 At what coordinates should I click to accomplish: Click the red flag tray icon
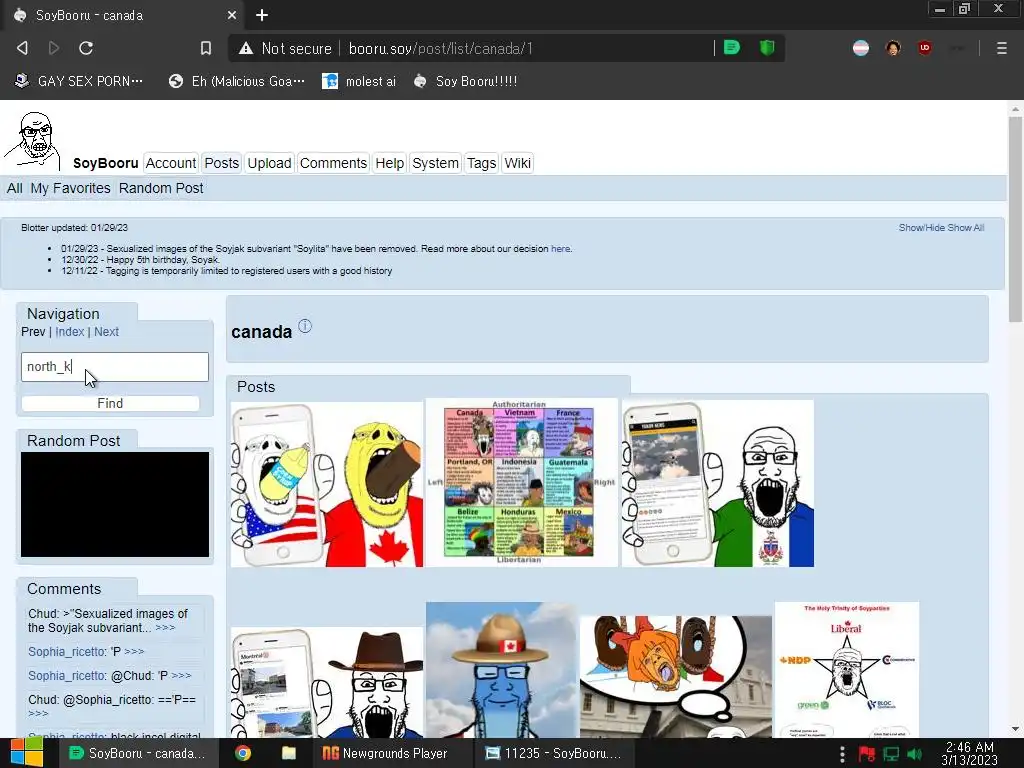coord(867,754)
